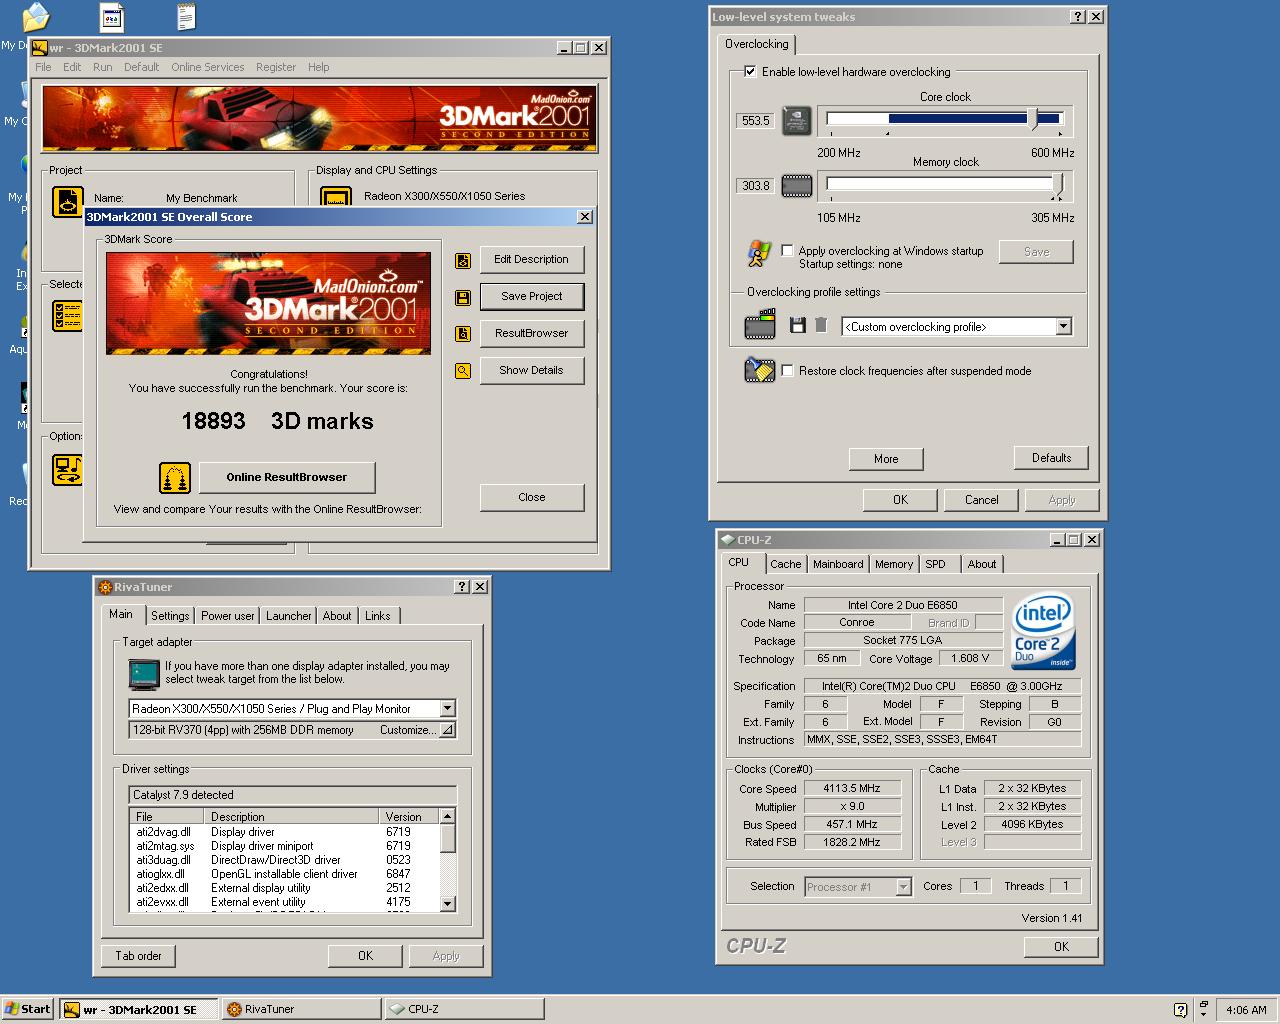Open the Help menu in 3DMark2001

318,67
